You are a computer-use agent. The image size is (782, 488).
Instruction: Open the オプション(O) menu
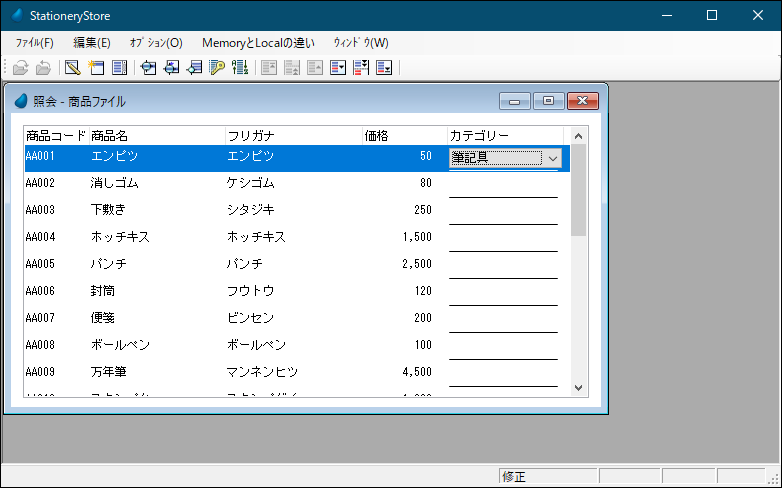pos(156,43)
